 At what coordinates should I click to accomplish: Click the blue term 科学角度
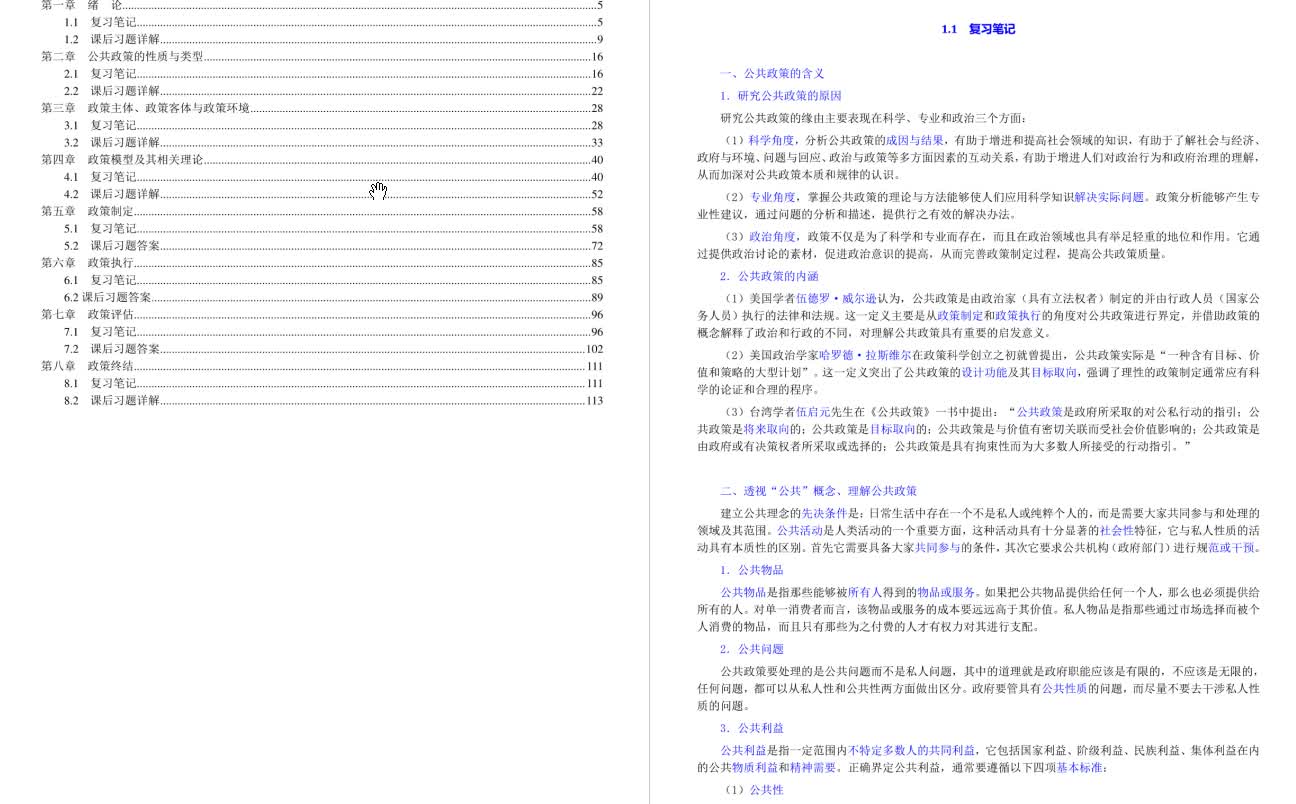(x=771, y=141)
